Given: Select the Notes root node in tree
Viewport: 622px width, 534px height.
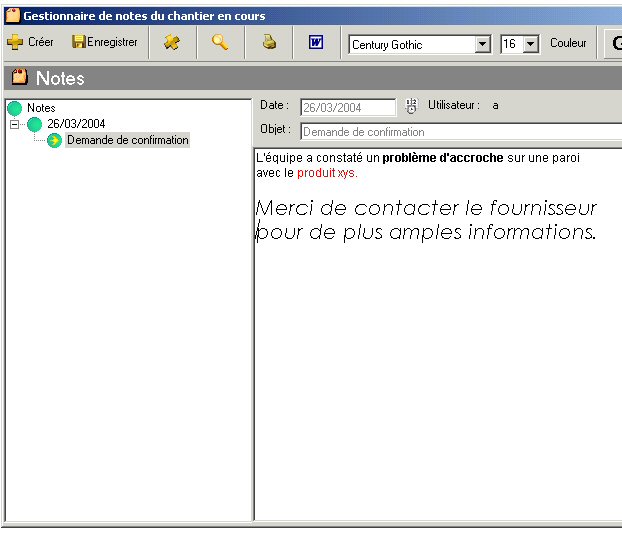Looking at the screenshot, I should [41, 108].
